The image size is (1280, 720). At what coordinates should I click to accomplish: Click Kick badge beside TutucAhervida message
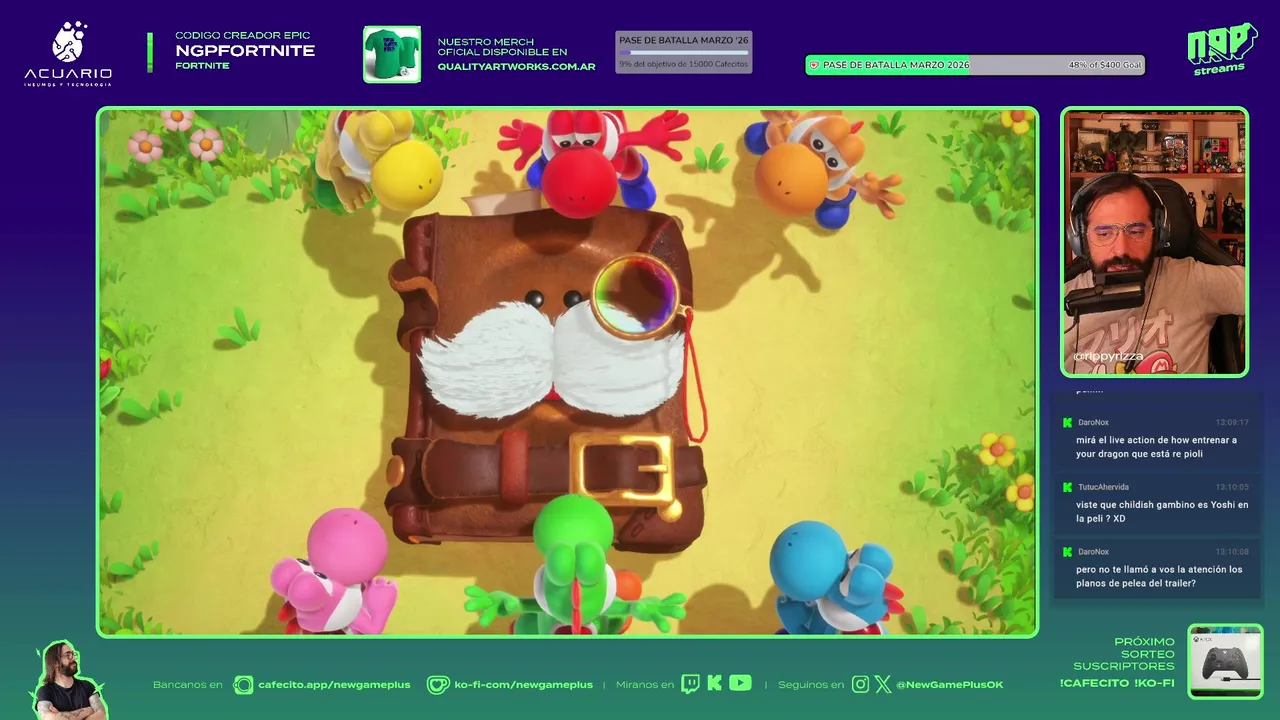tap(1067, 487)
